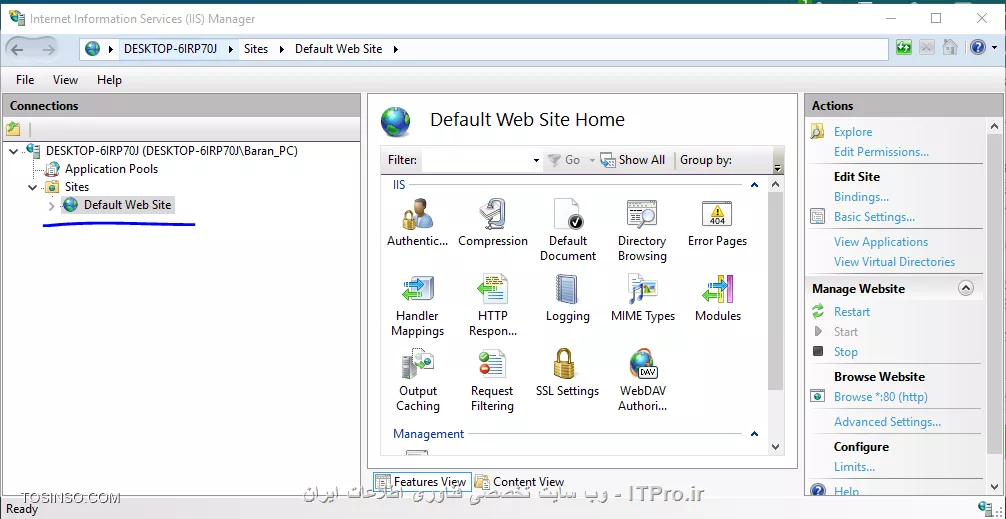Select Application Pools in the tree
Screen dimensions: 1006x519
tap(111, 169)
